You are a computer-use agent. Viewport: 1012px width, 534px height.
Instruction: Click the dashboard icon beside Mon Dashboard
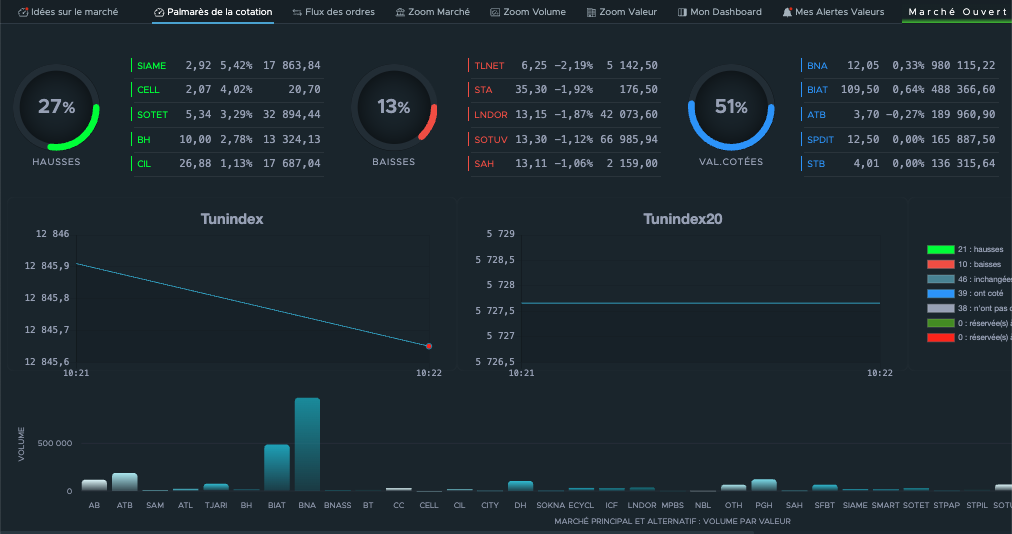point(682,12)
